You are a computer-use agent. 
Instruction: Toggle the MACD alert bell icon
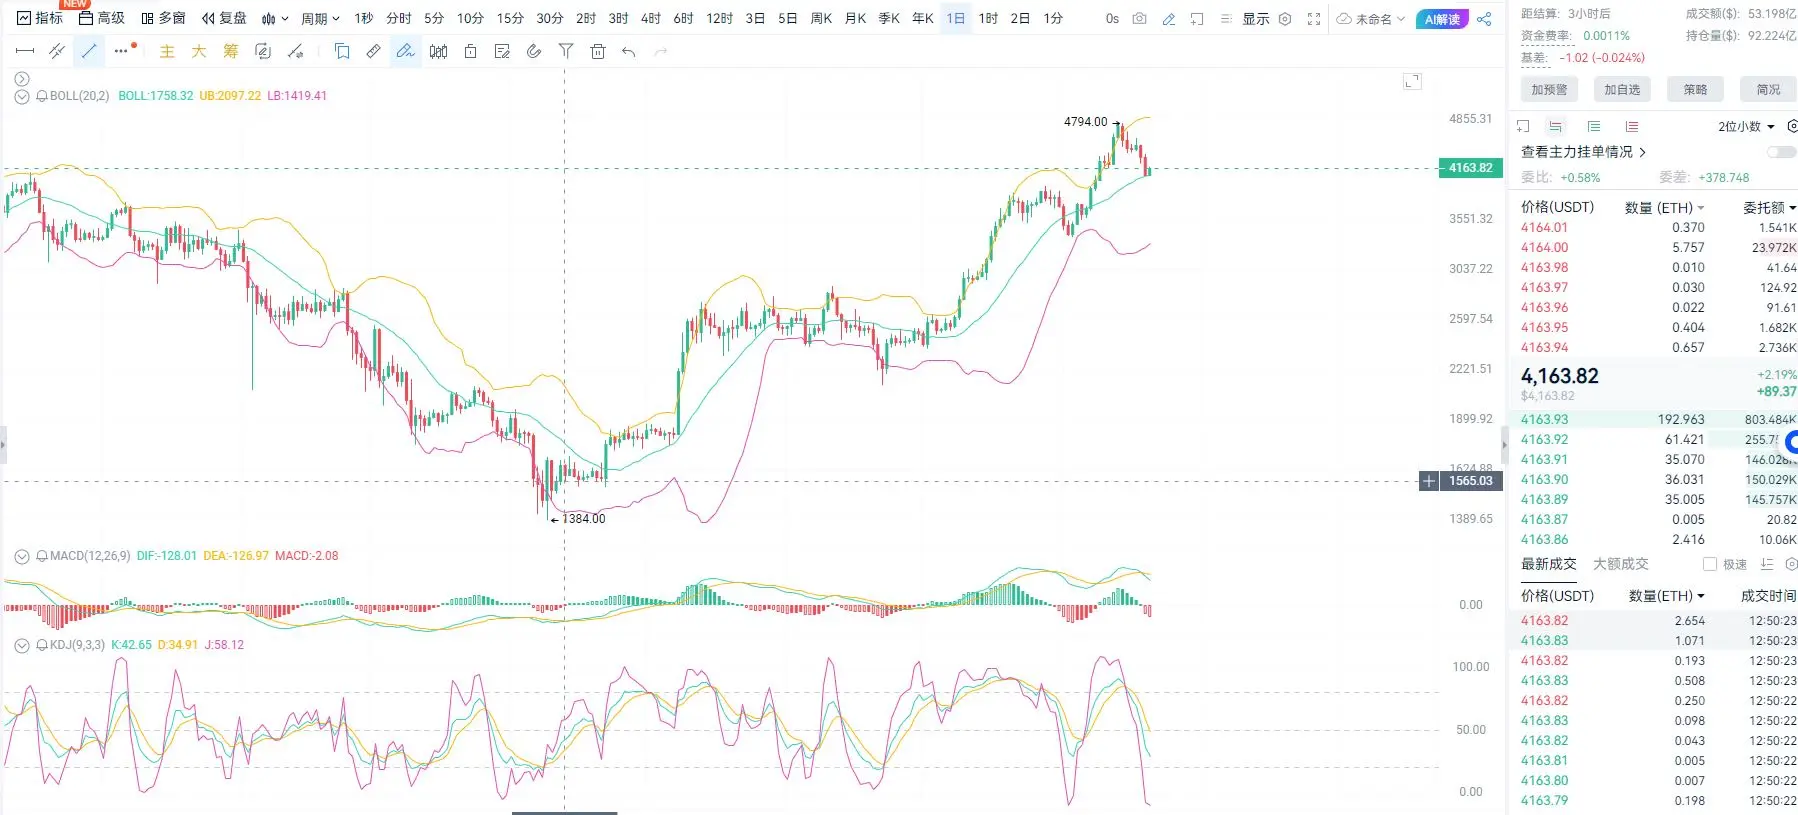(42, 556)
